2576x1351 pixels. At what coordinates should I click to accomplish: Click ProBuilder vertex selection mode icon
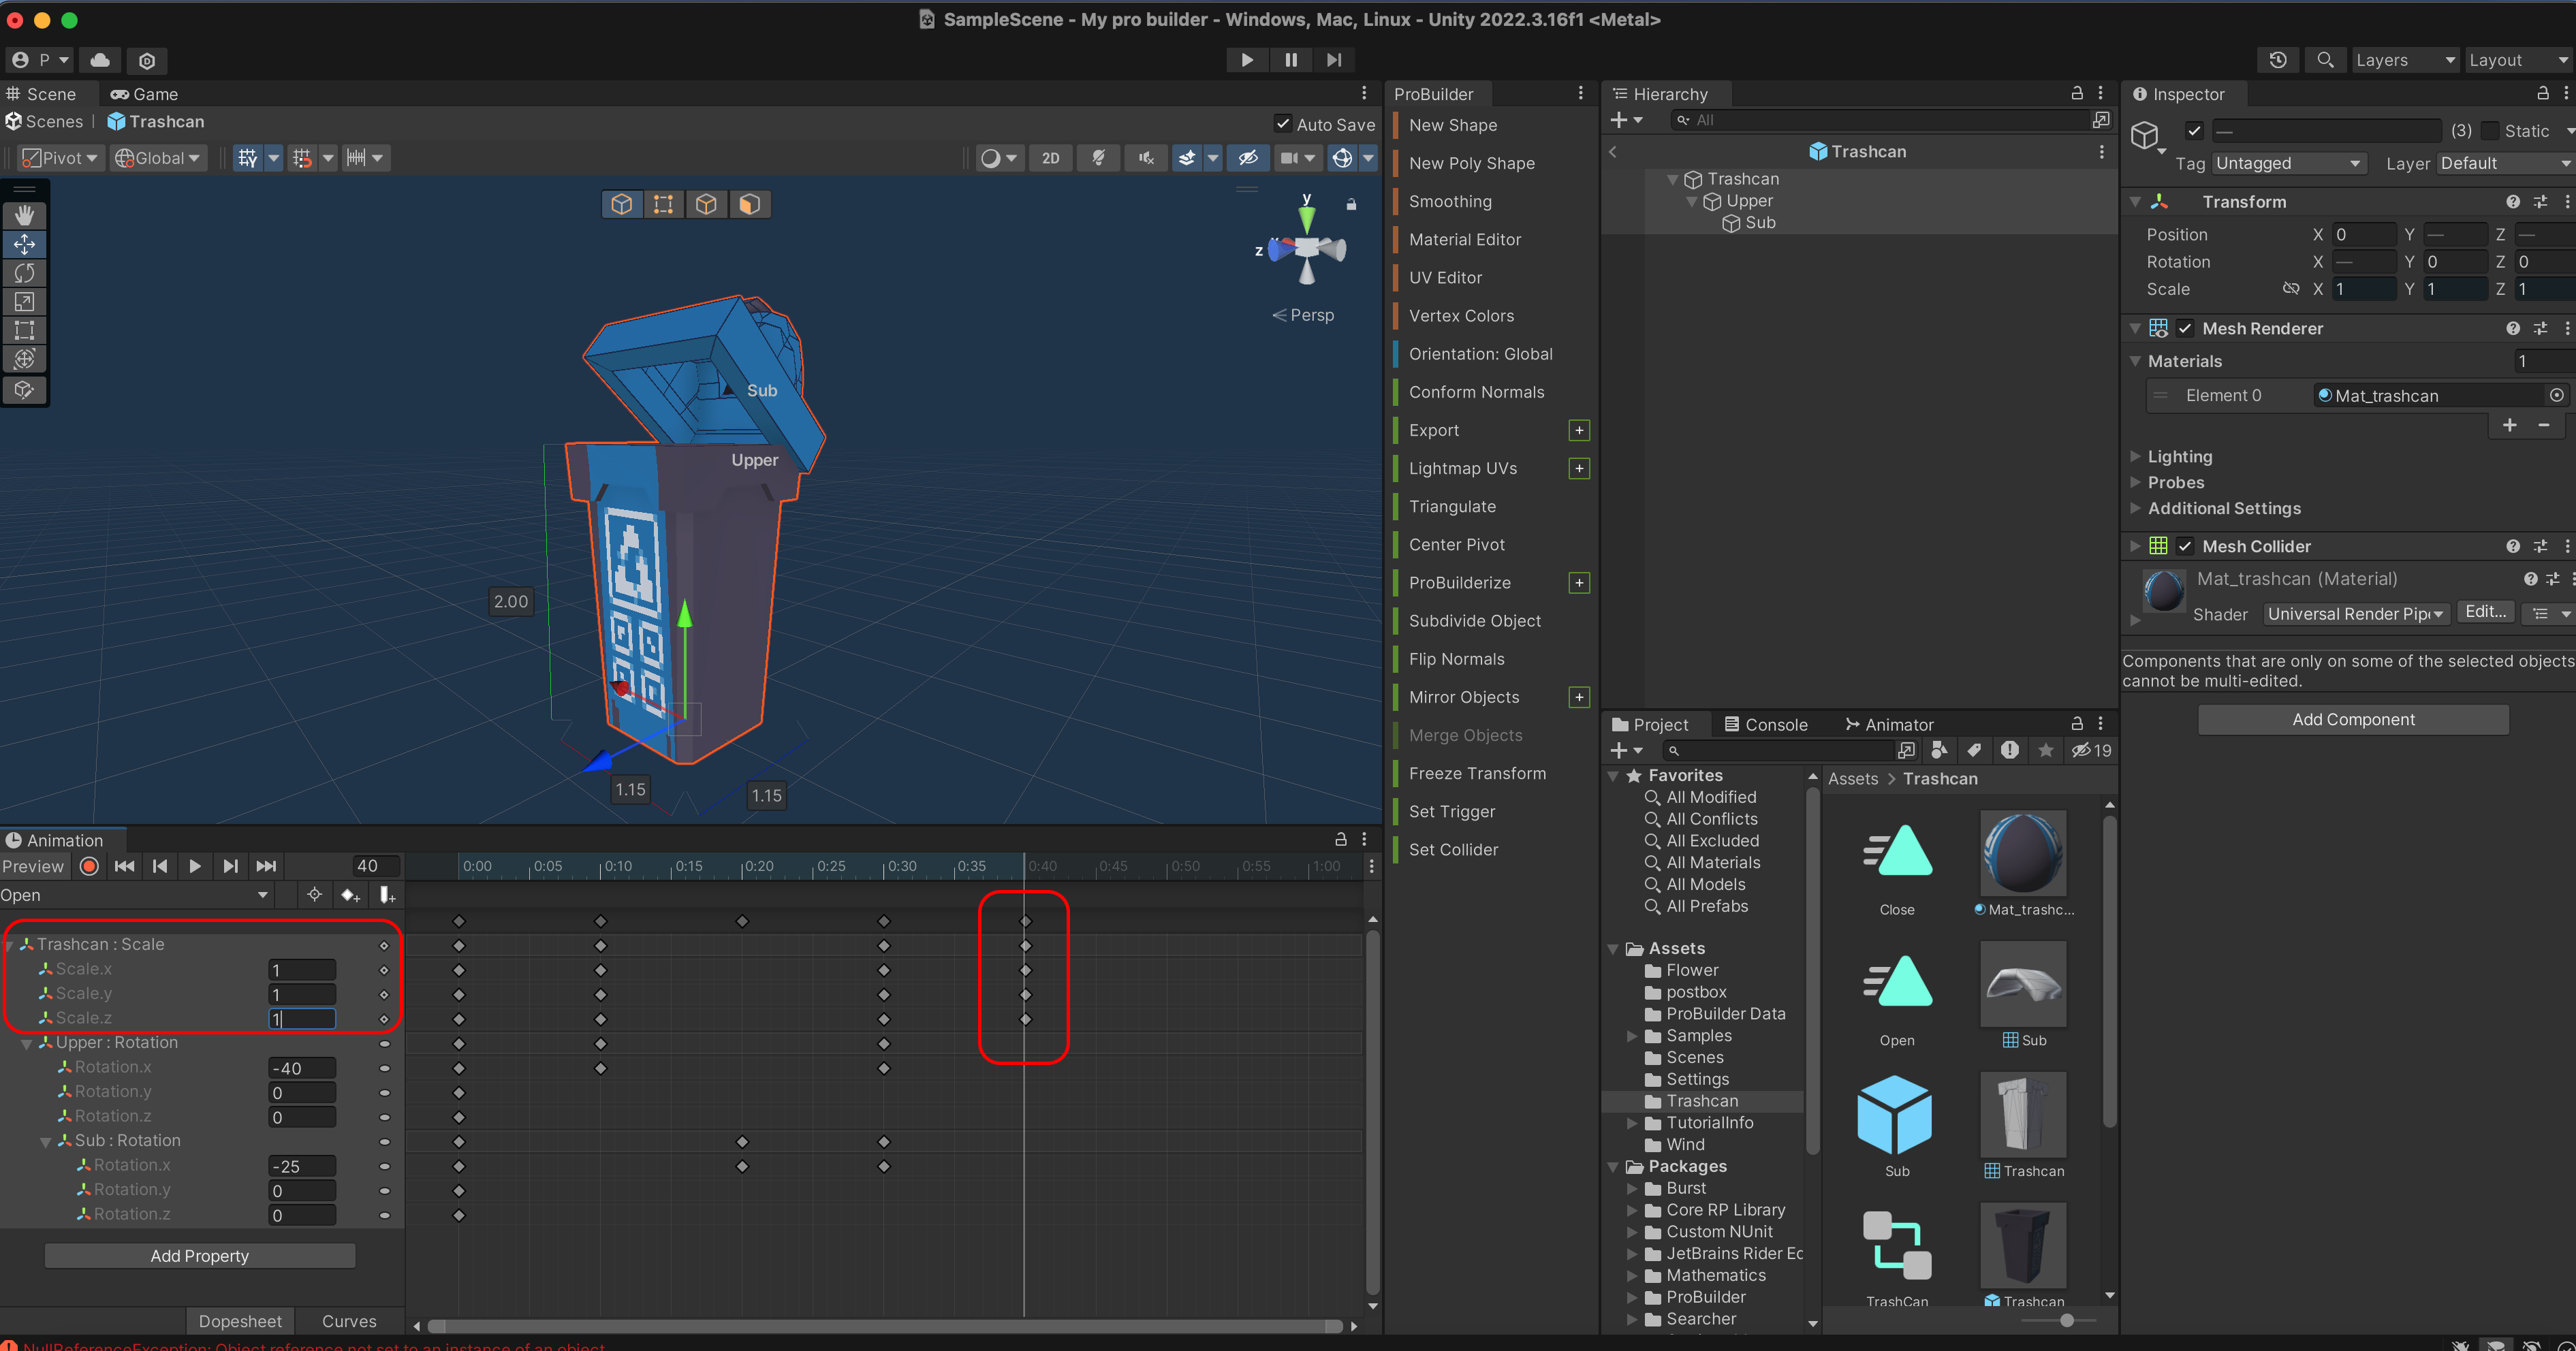point(663,204)
